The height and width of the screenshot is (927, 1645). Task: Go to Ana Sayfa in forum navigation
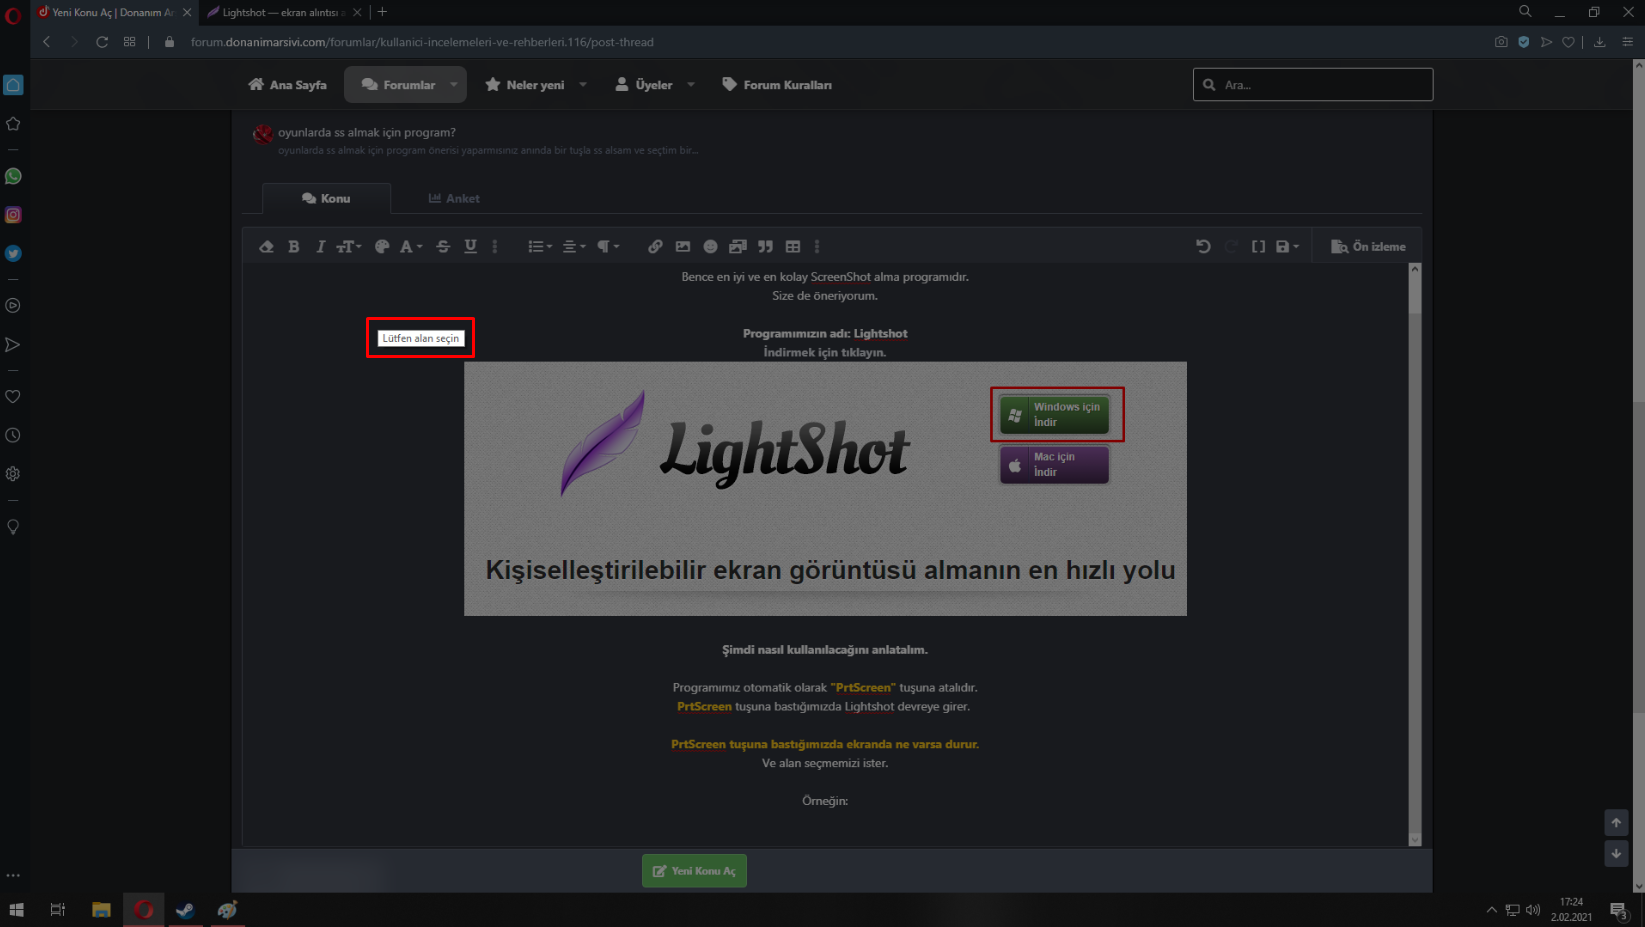coord(287,85)
